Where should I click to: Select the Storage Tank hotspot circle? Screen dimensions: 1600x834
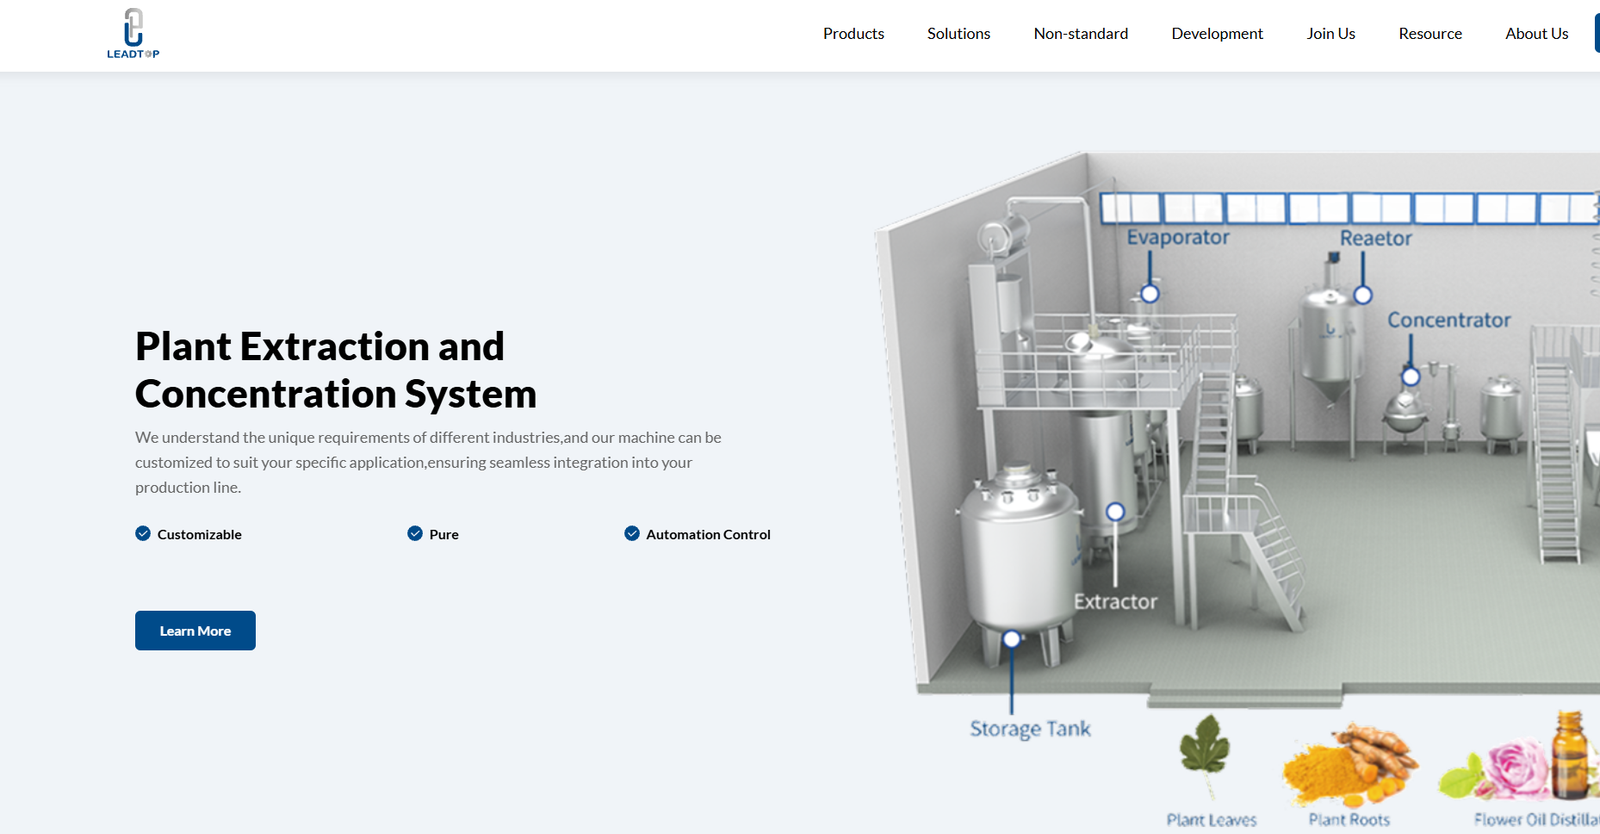pos(1012,639)
